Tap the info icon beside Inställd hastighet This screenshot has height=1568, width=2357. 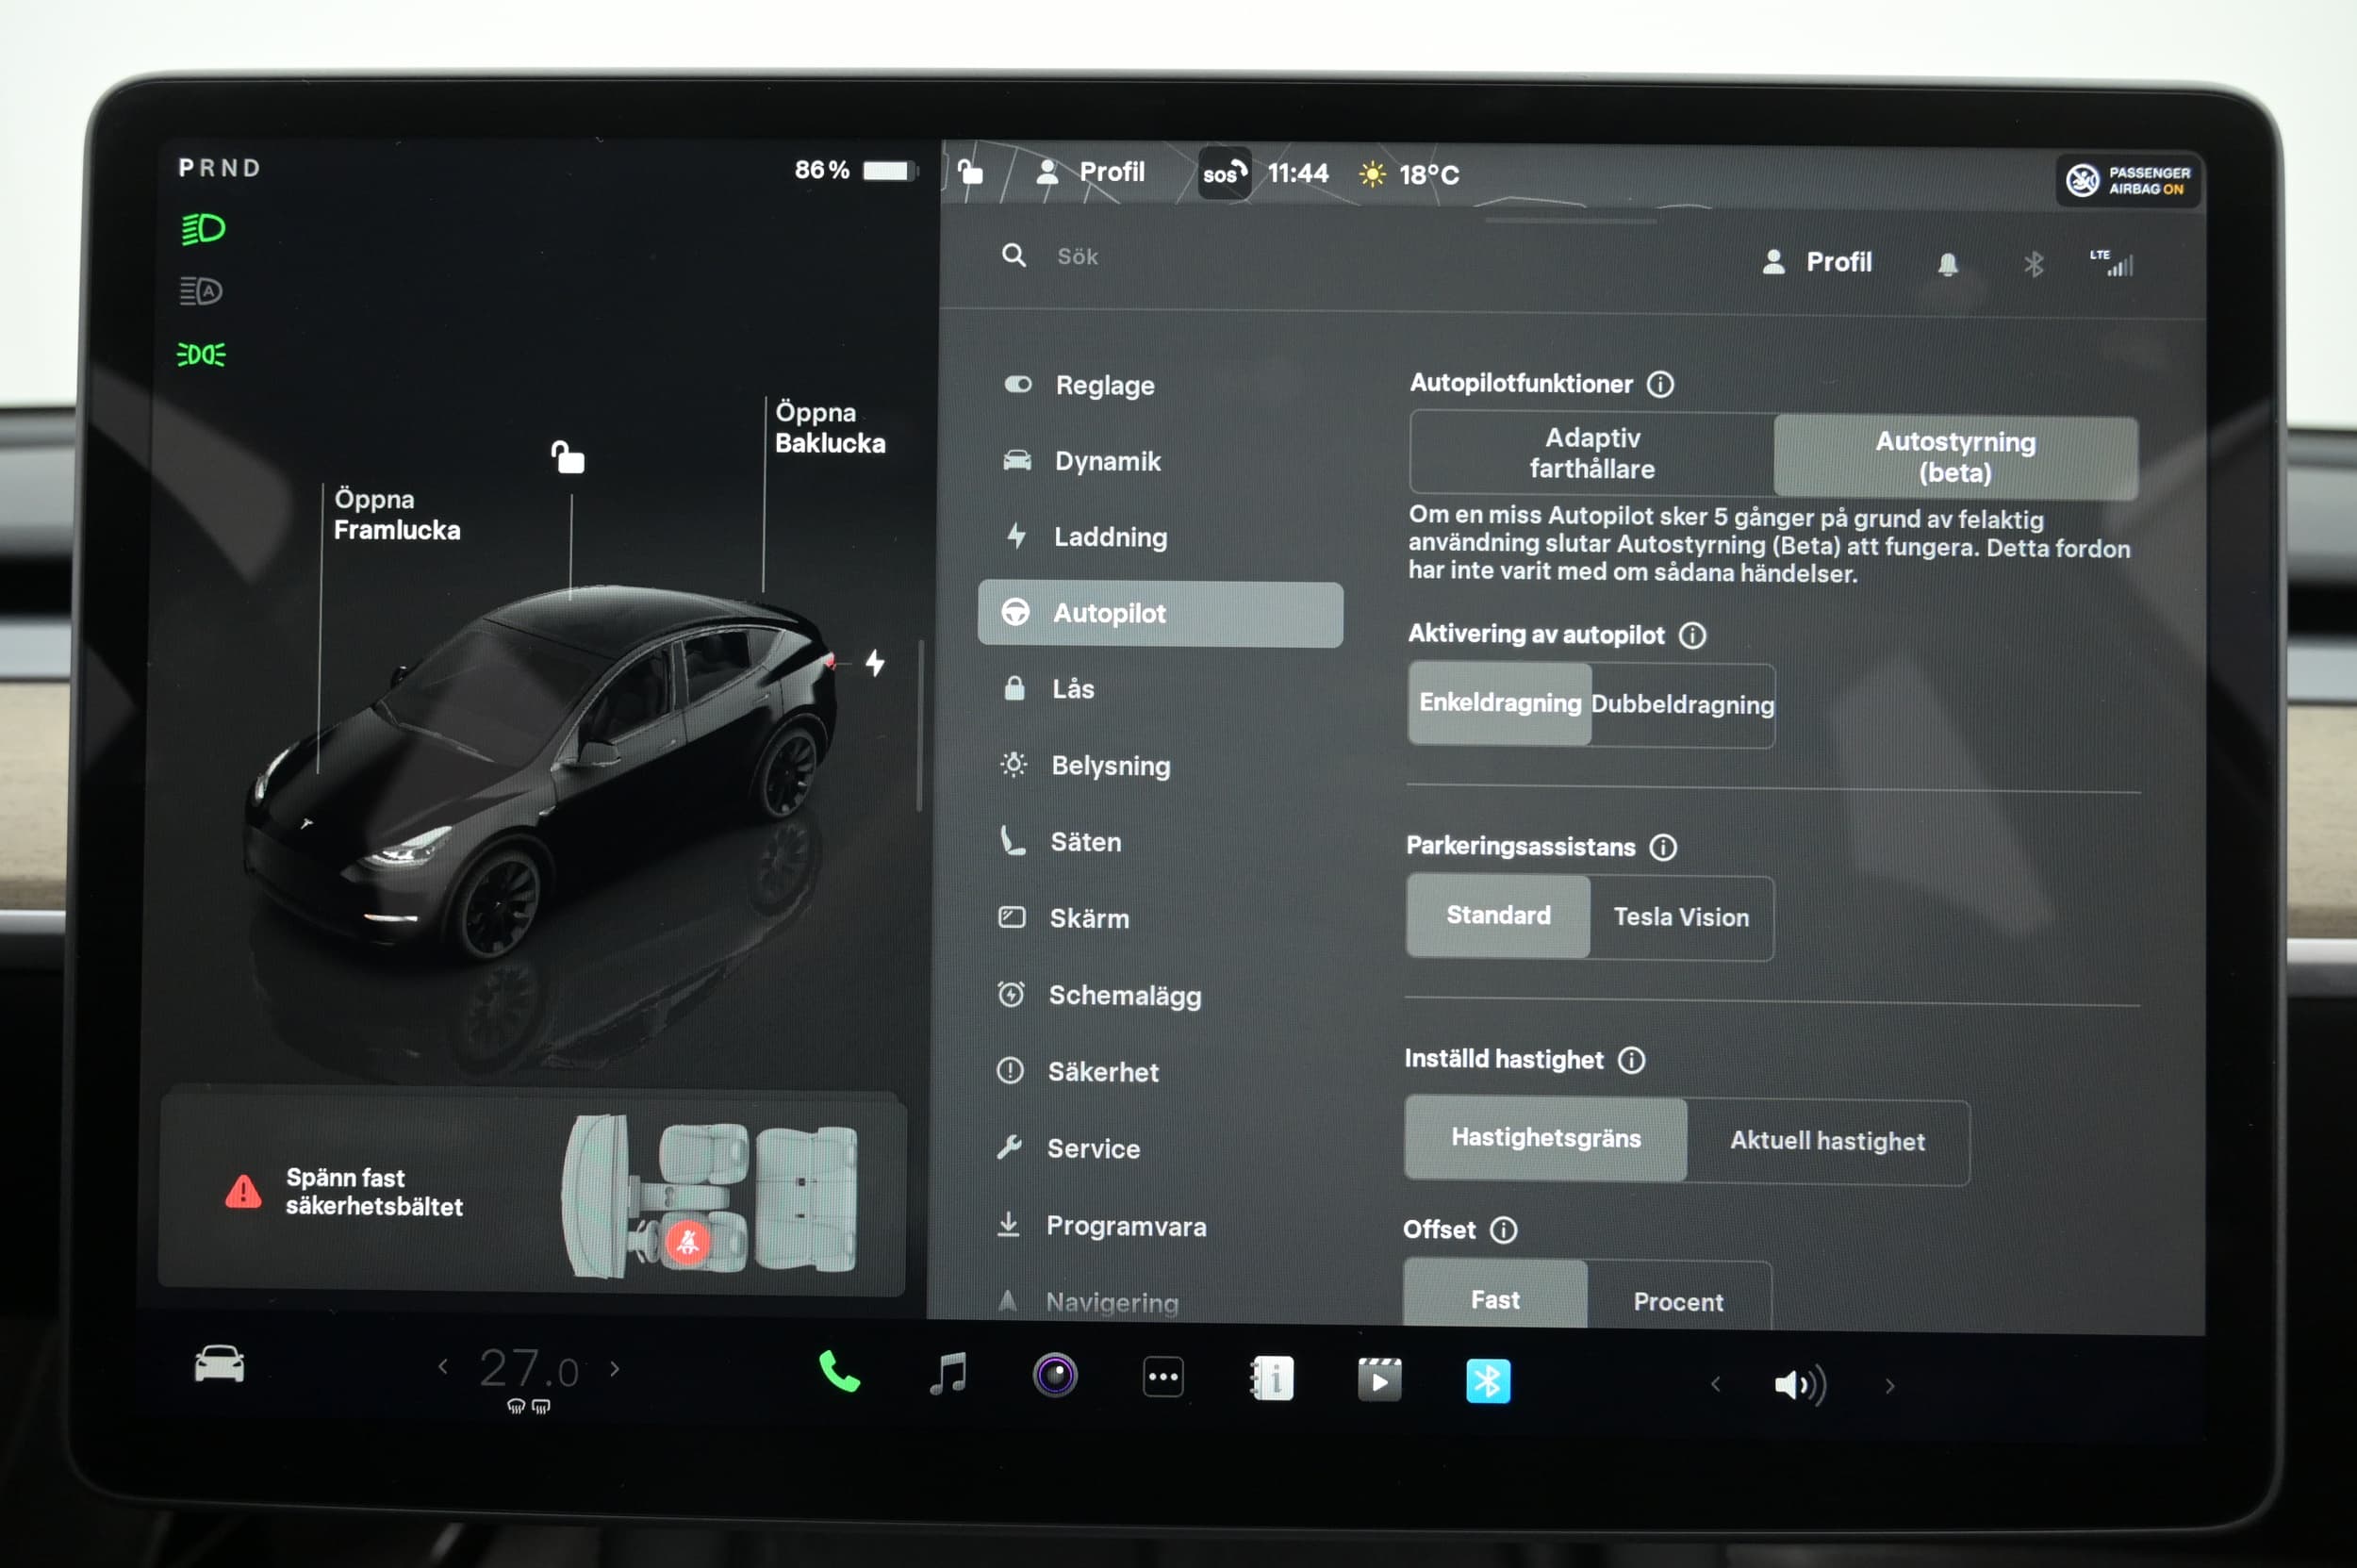(x=1631, y=1060)
